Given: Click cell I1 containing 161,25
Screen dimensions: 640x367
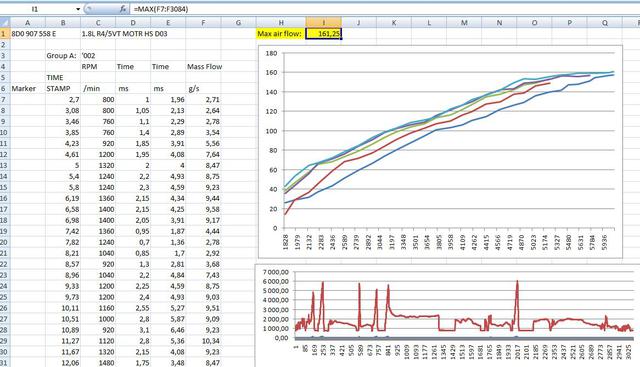Looking at the screenshot, I should (x=324, y=34).
